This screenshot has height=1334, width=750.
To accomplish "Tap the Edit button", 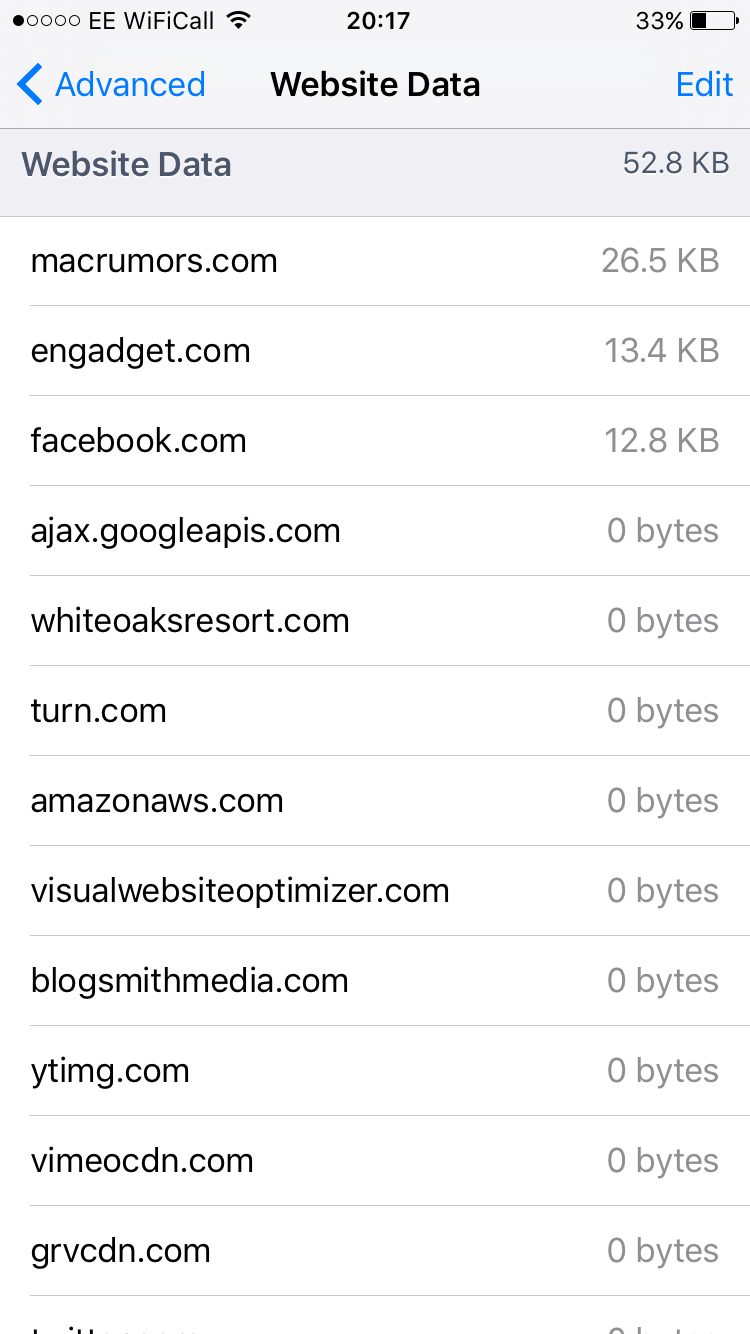I will 704,85.
